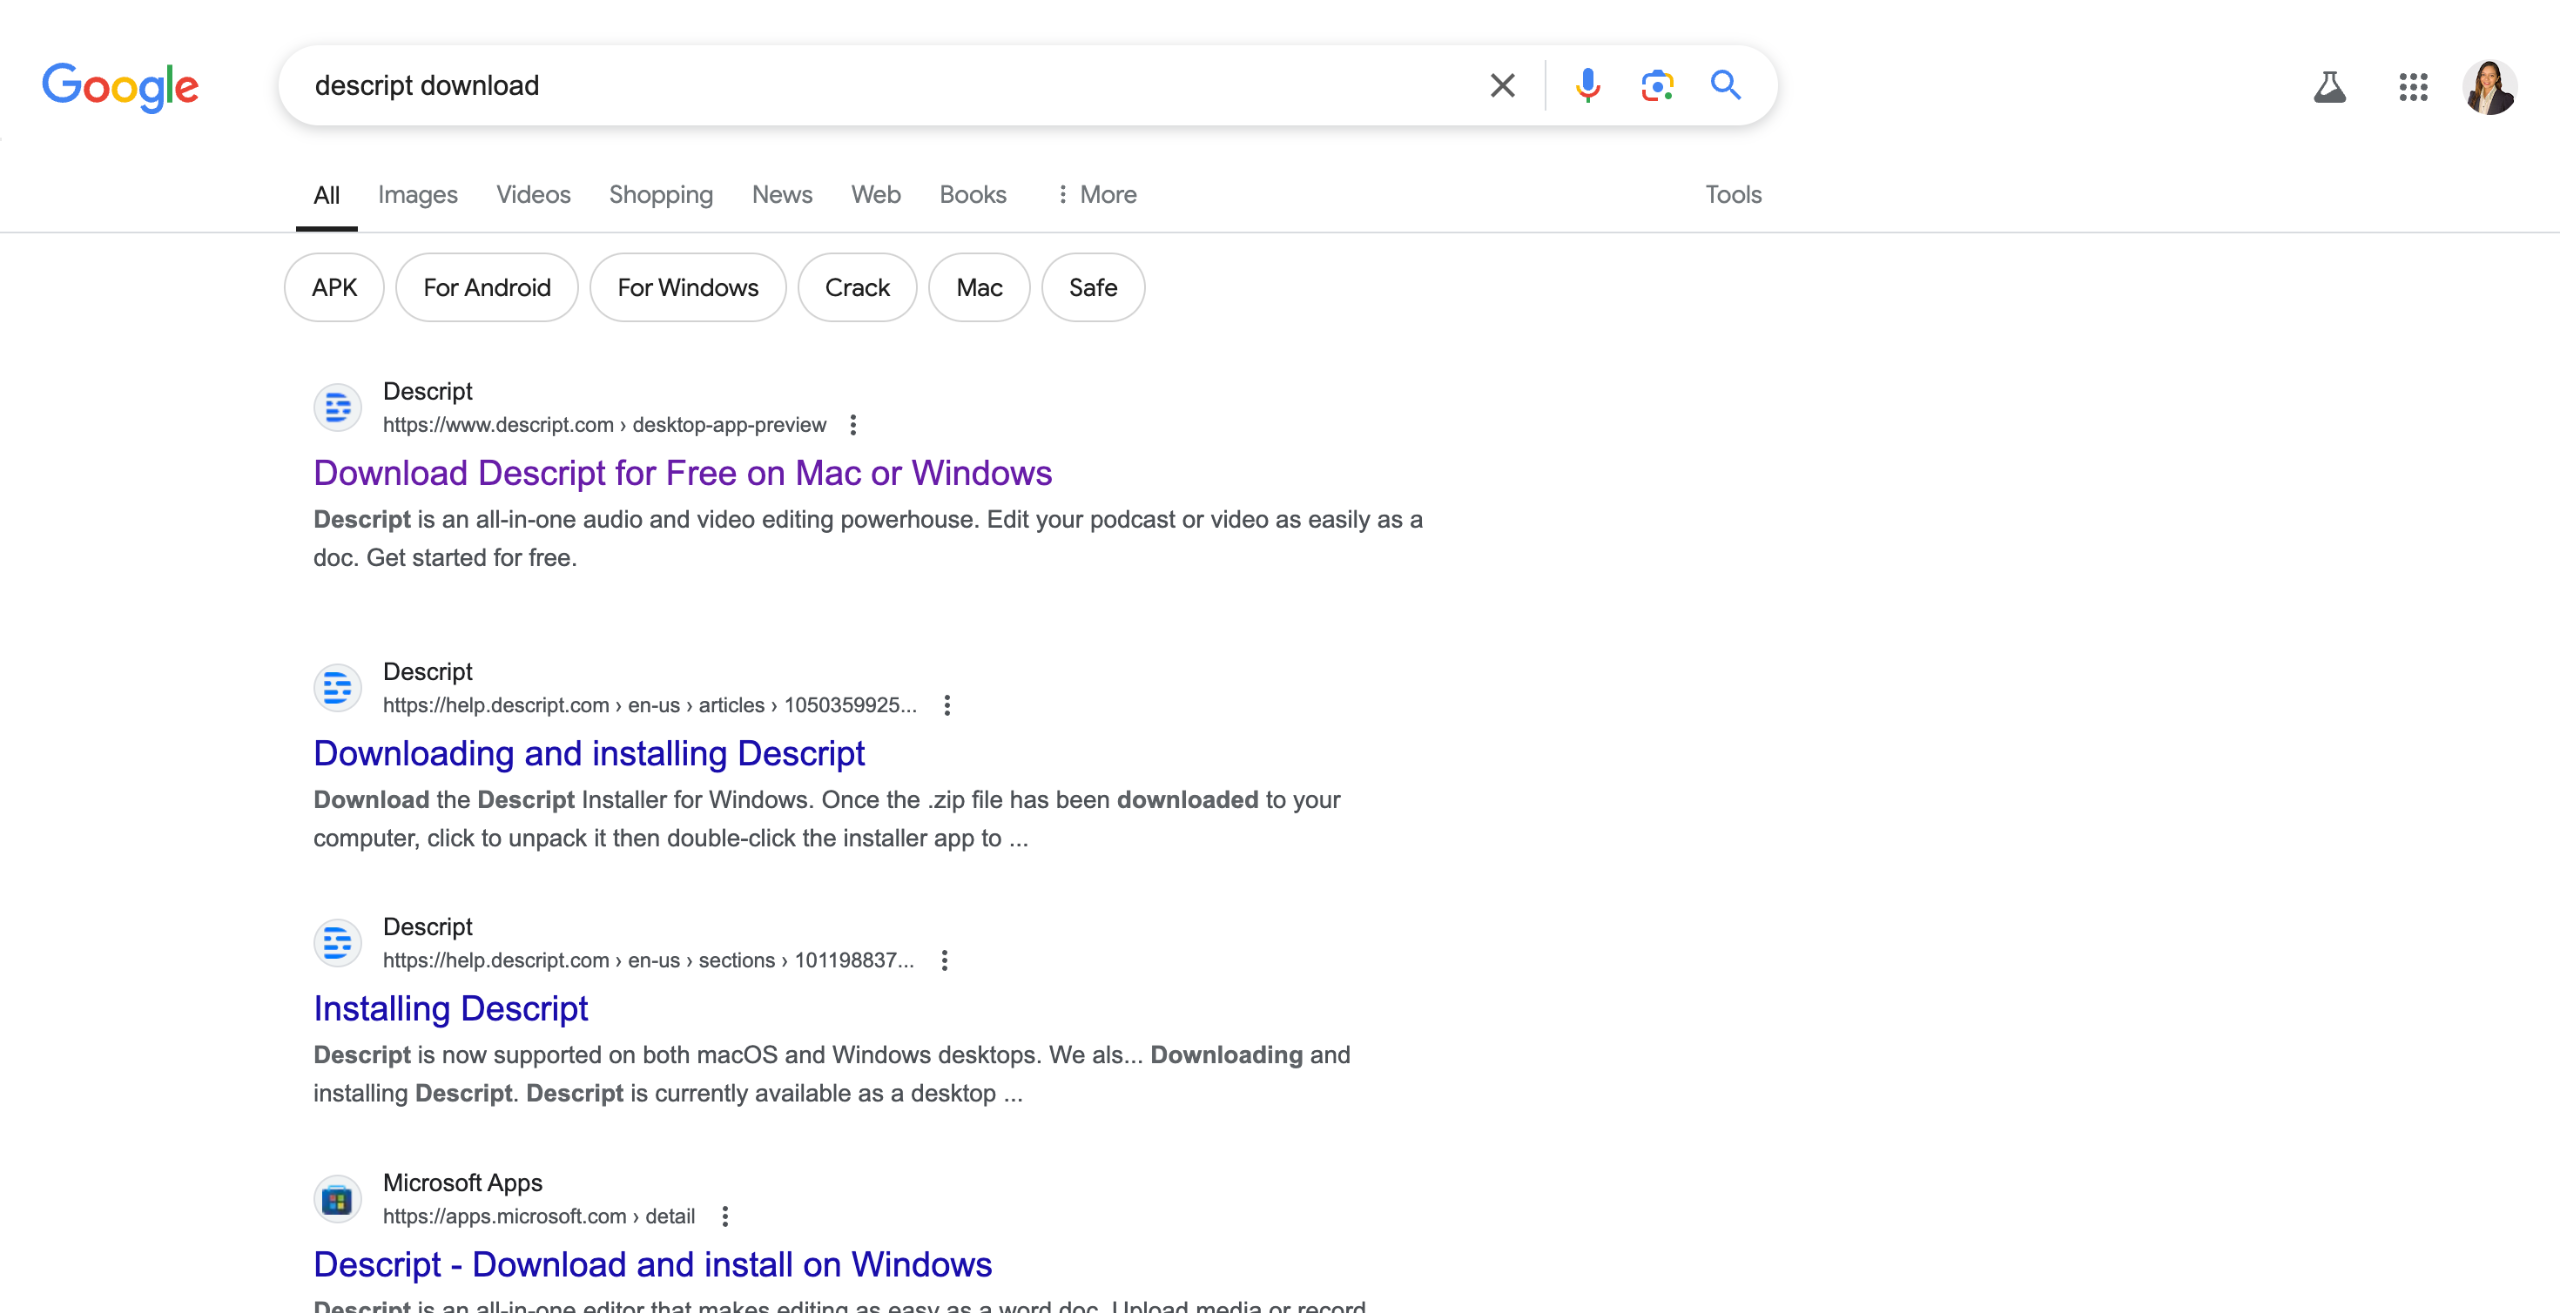This screenshot has width=2560, height=1313.
Task: Open three-dot menu for Microsoft Apps result
Action: pyautogui.click(x=725, y=1216)
